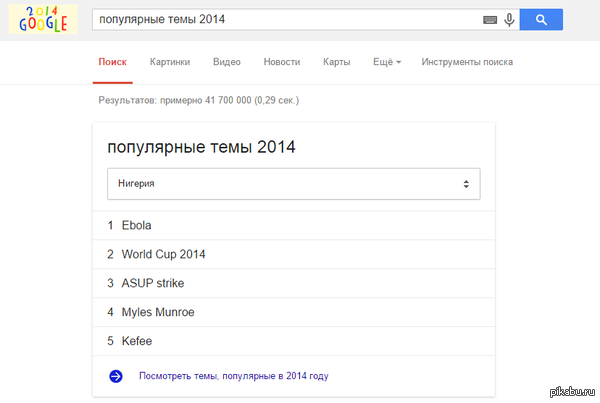The width and height of the screenshot is (600, 403).
Task: Expand the Ещё dropdown menu
Action: (387, 62)
